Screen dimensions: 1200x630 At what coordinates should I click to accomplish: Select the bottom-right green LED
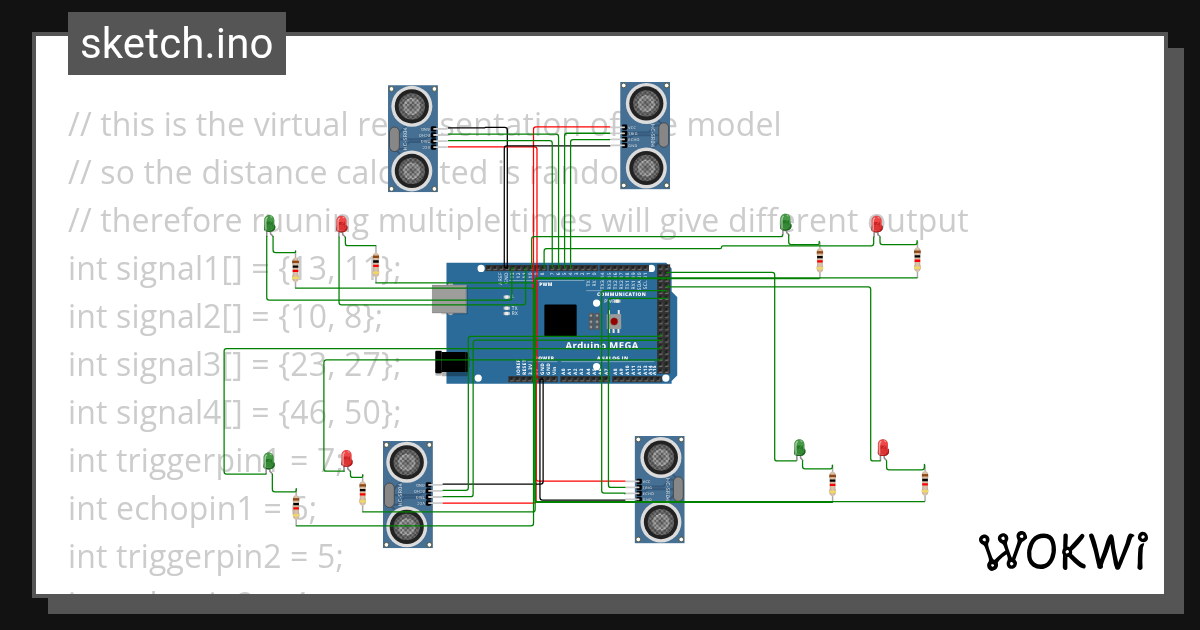click(x=799, y=447)
